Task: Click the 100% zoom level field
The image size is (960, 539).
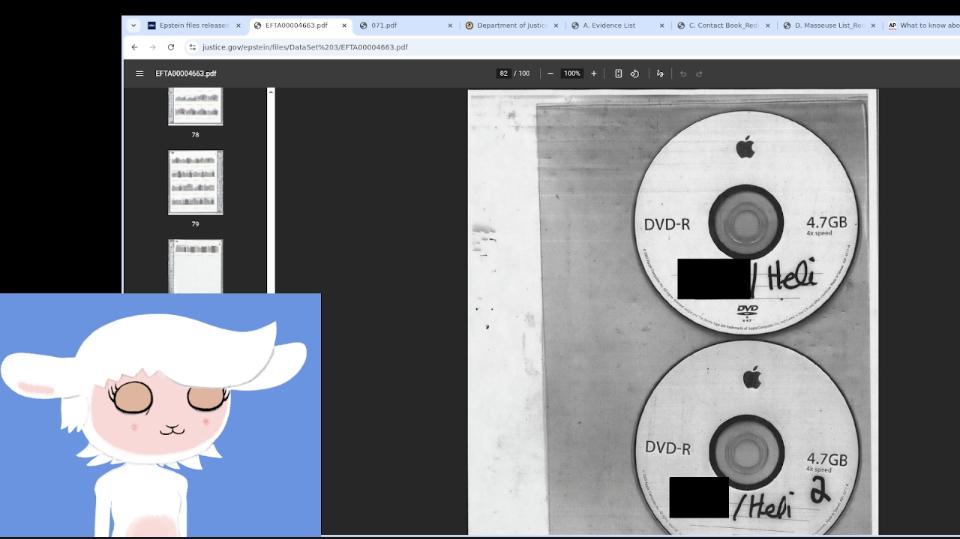Action: [x=572, y=73]
